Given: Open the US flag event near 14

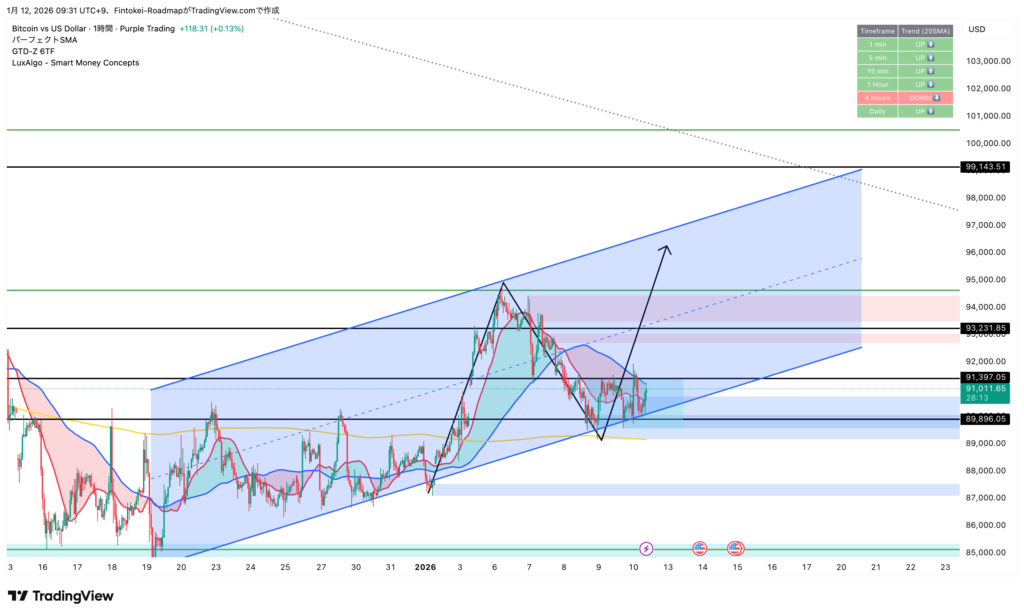Looking at the screenshot, I should coord(700,548).
